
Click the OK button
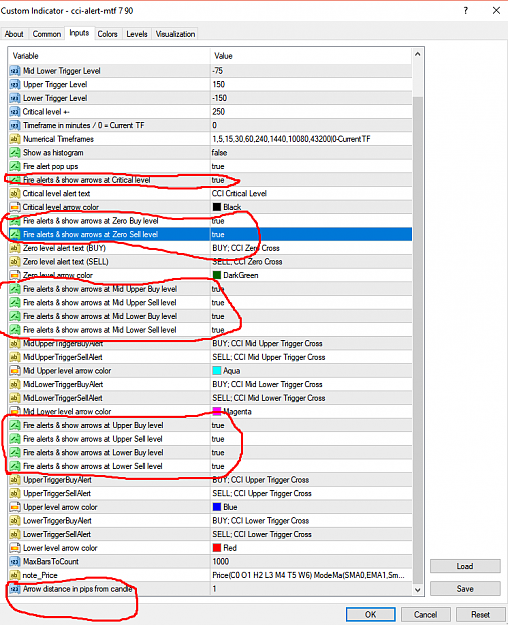tap(370, 614)
